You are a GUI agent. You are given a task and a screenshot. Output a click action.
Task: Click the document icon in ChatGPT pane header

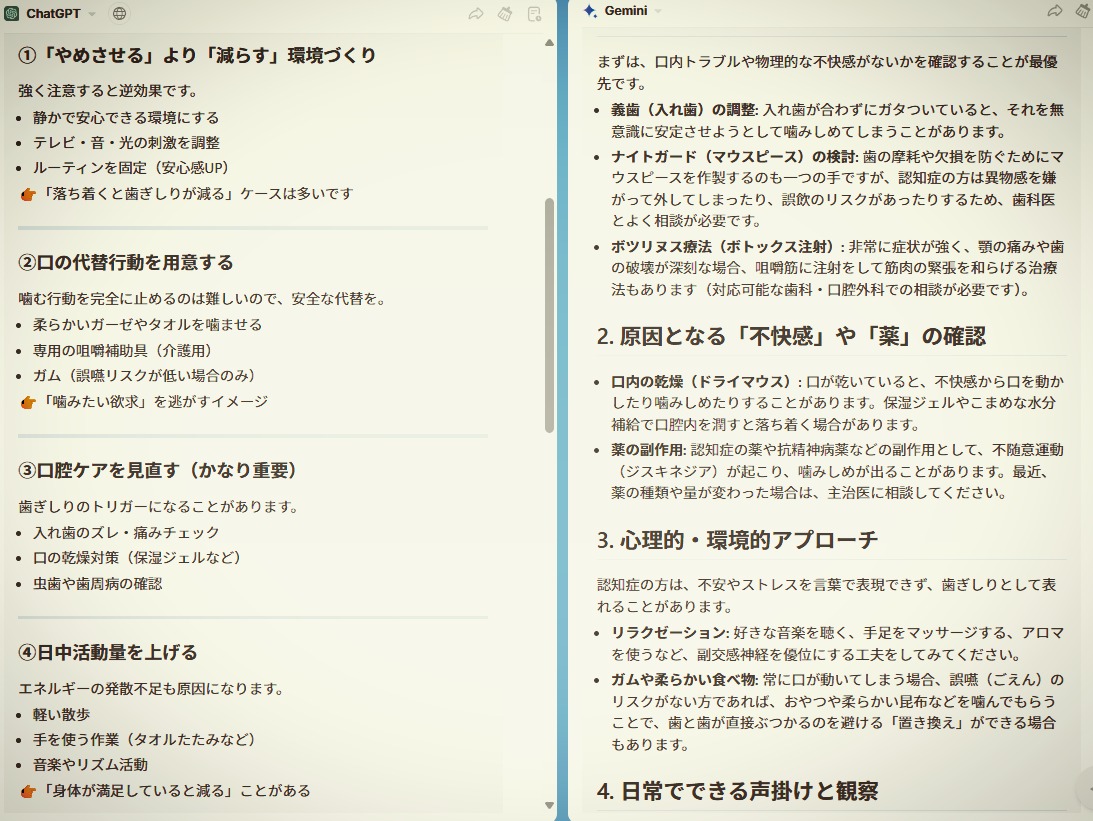535,14
